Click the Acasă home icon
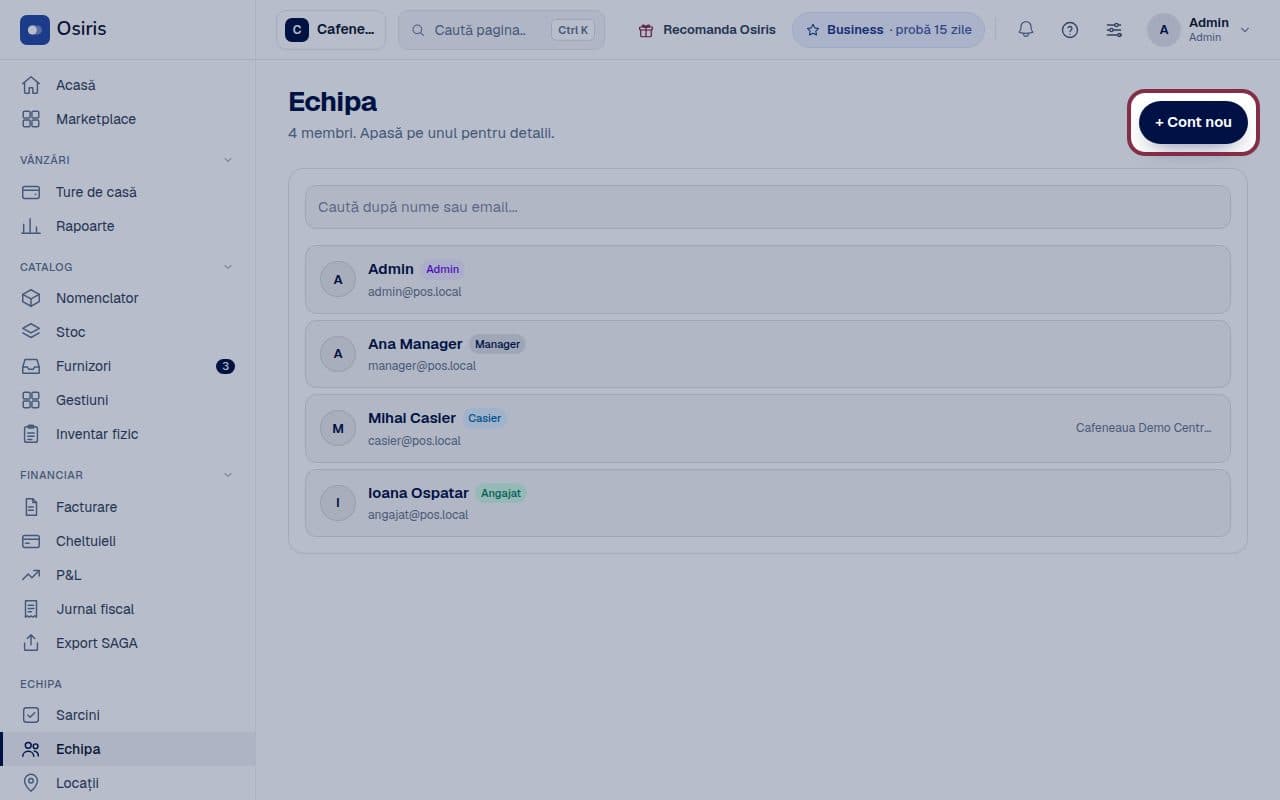 pos(31,85)
